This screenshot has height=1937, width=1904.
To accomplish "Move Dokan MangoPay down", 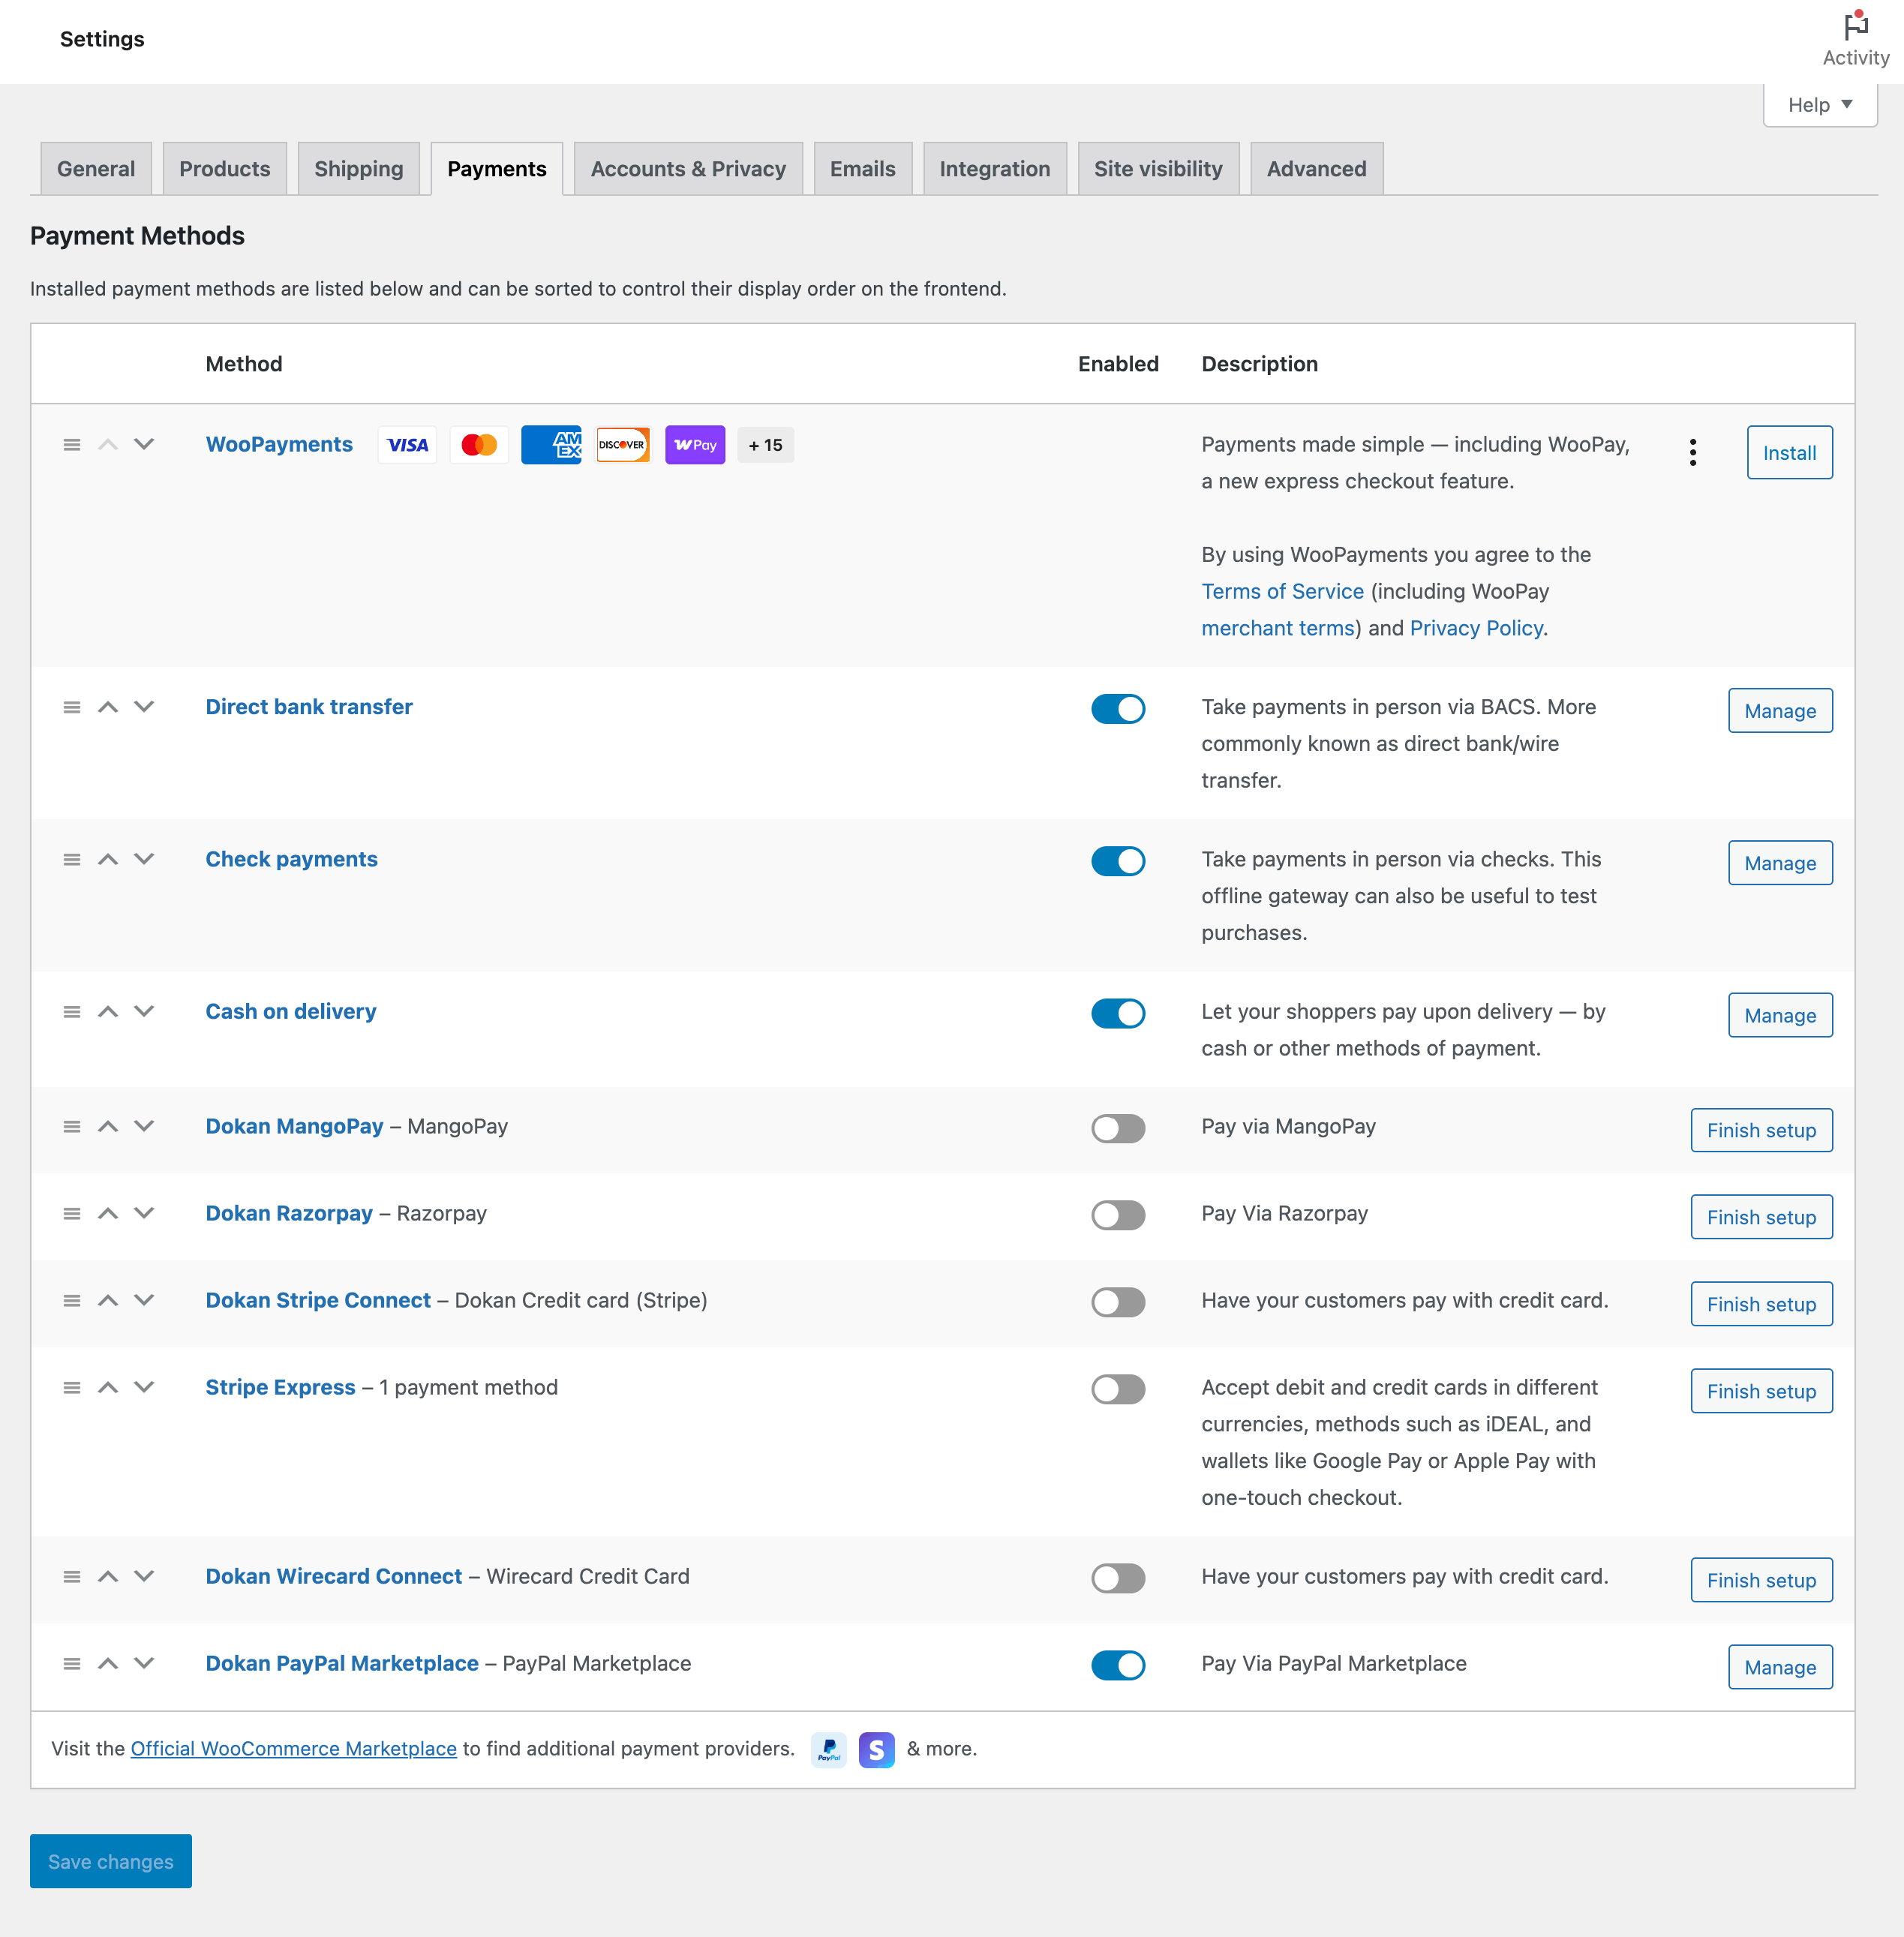I will pos(144,1126).
